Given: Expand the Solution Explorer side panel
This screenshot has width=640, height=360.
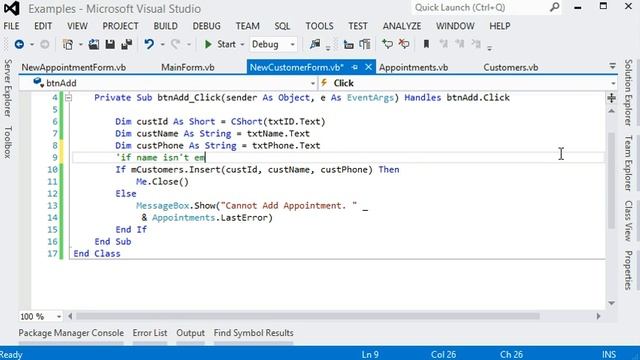Looking at the screenshot, I should point(628,93).
